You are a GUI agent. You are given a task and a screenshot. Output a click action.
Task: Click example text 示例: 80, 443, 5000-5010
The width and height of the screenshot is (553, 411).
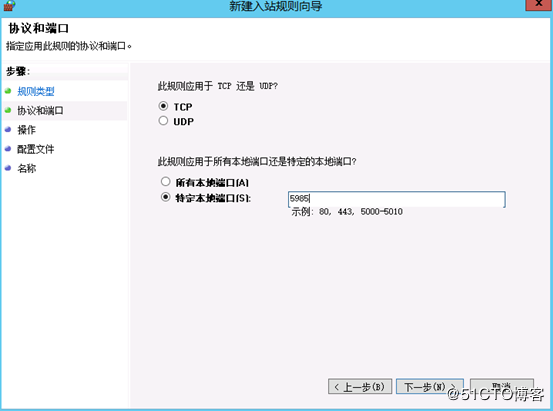[x=347, y=212]
